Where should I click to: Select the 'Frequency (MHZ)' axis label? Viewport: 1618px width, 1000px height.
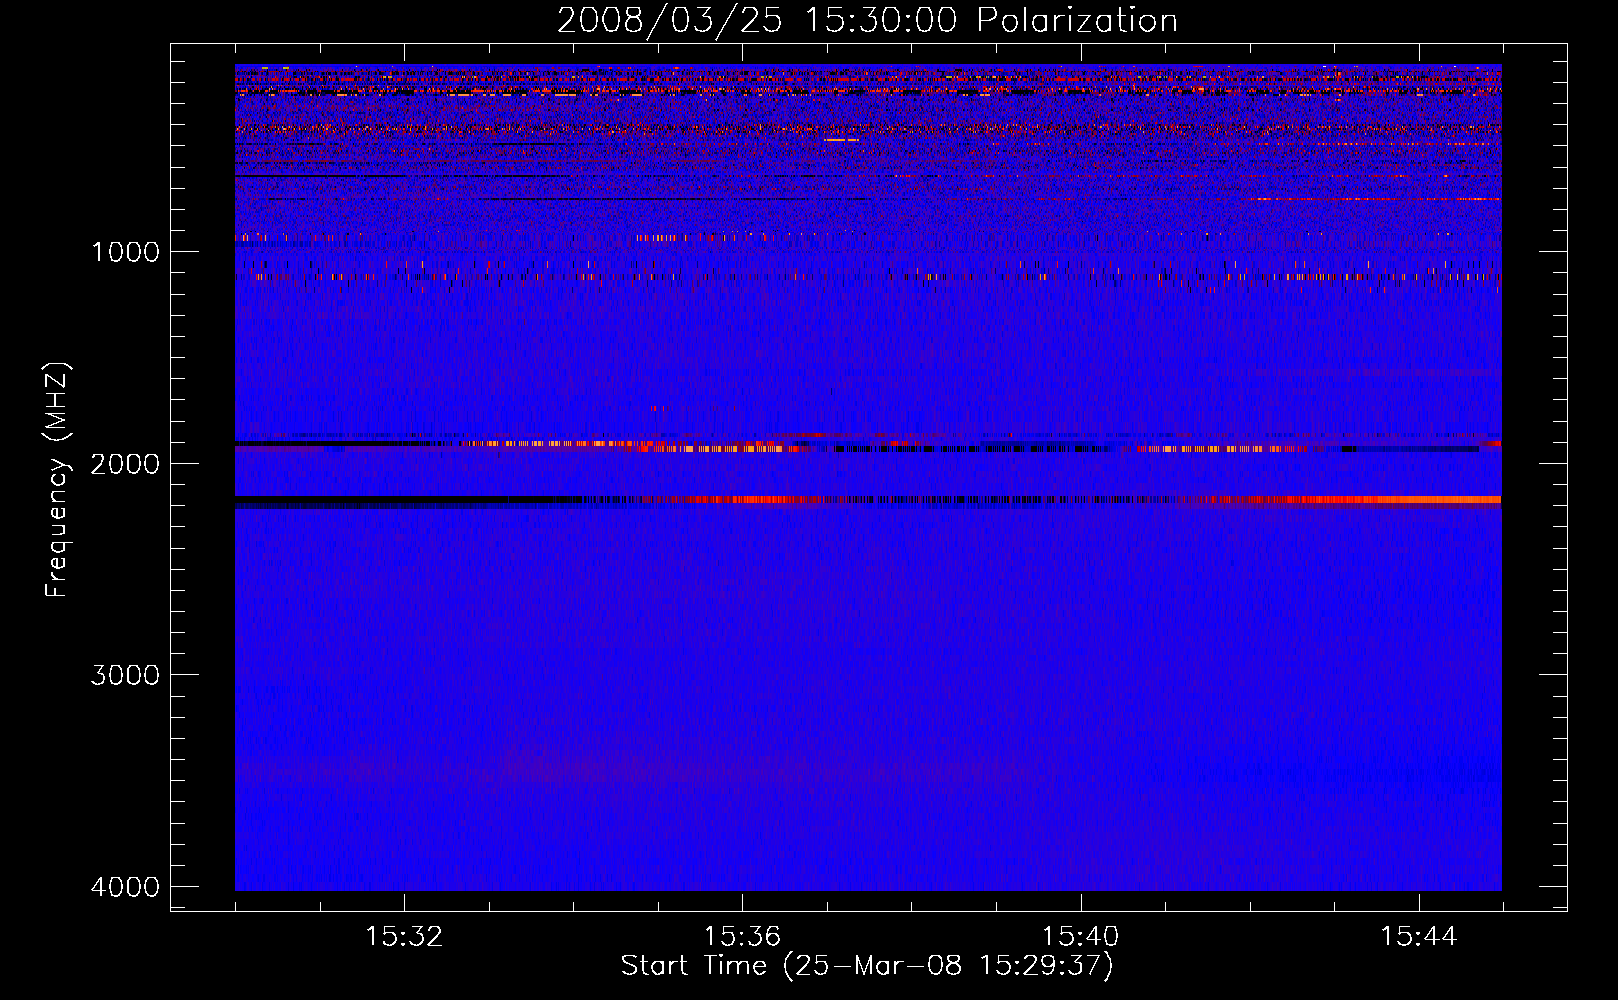pyautogui.click(x=57, y=480)
